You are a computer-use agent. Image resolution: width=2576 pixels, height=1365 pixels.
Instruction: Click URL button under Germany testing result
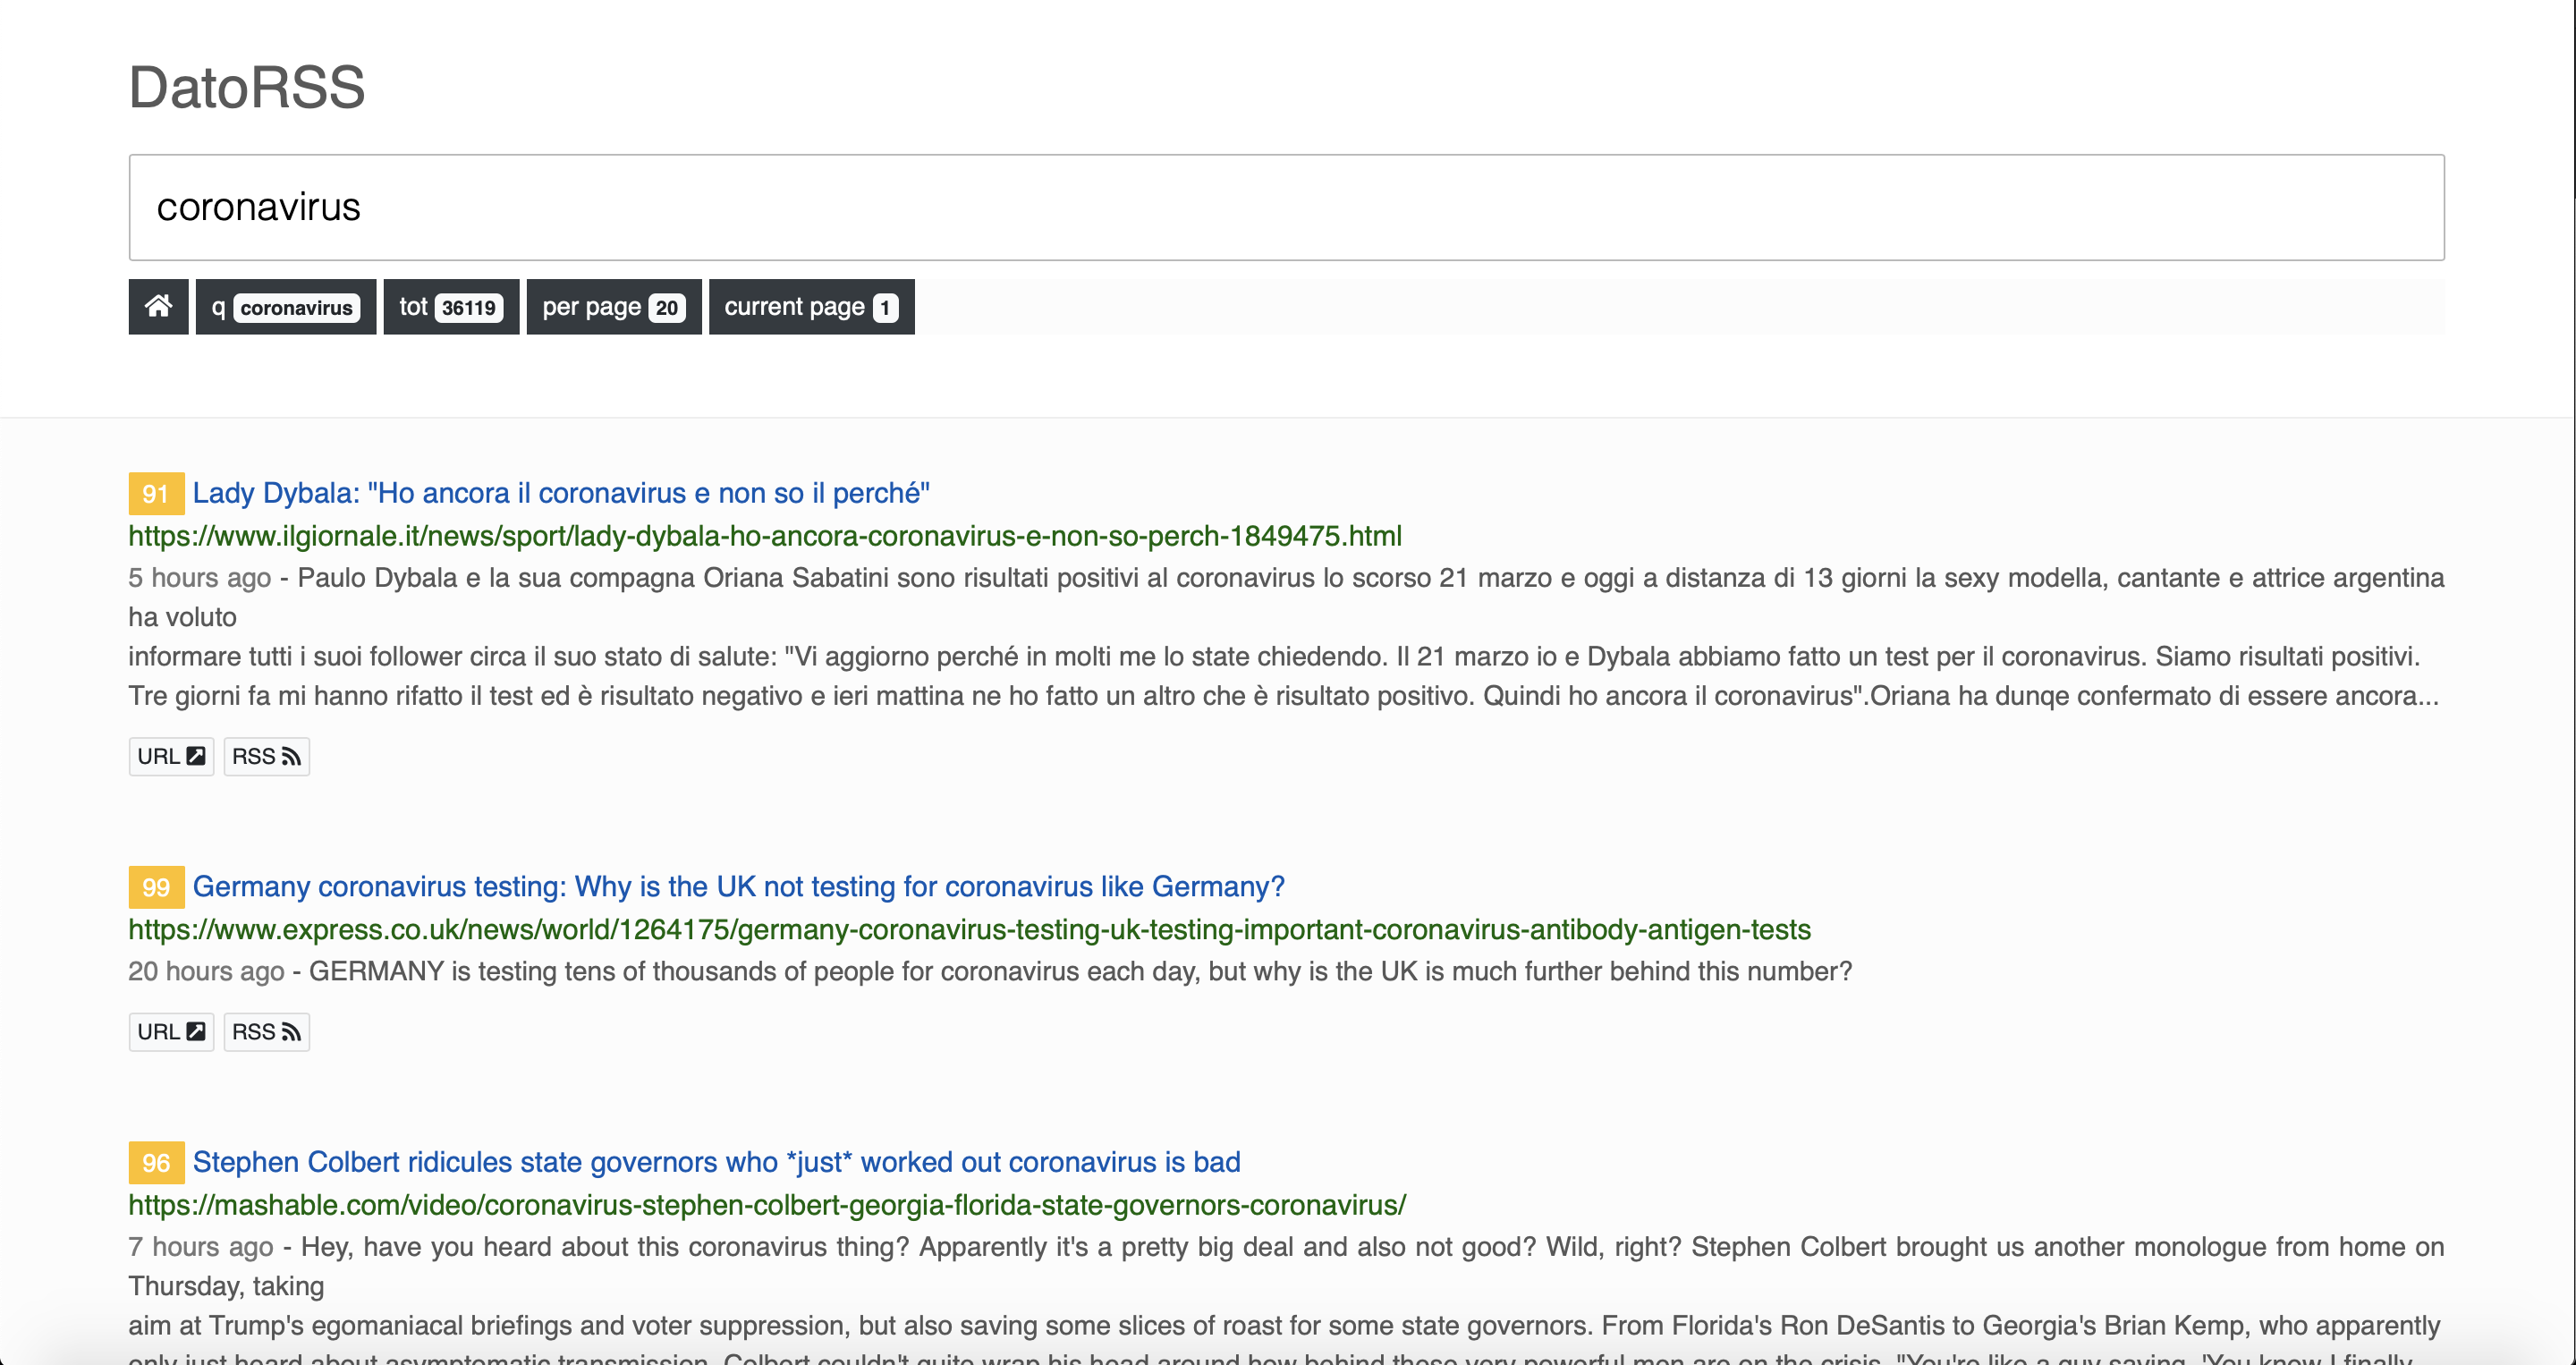[x=171, y=1031]
